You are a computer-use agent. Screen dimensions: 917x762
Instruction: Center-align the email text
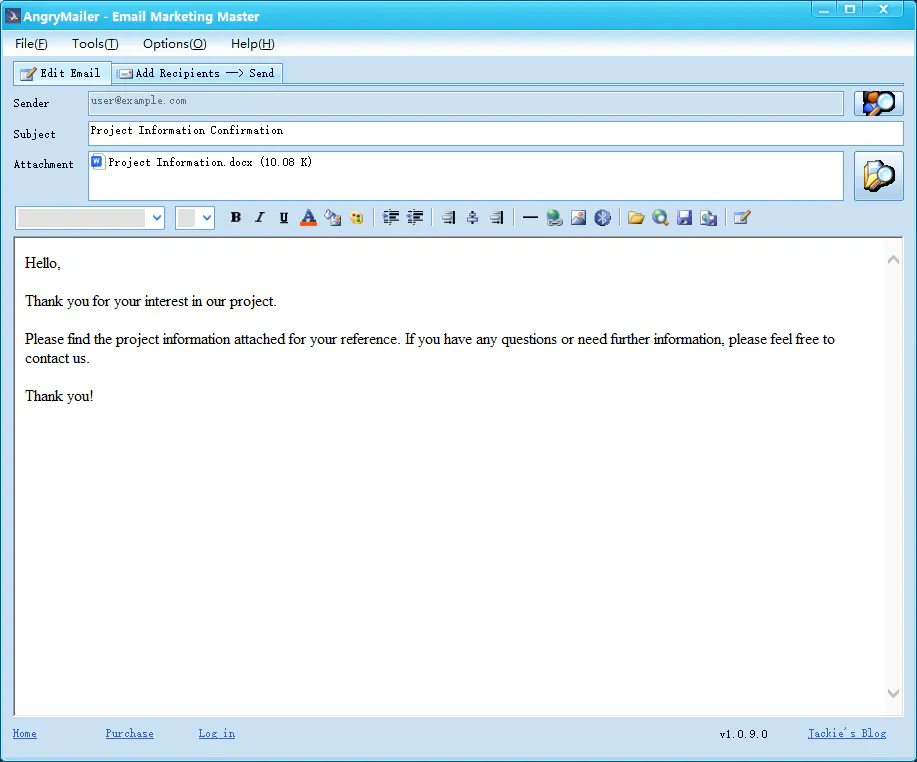(473, 218)
